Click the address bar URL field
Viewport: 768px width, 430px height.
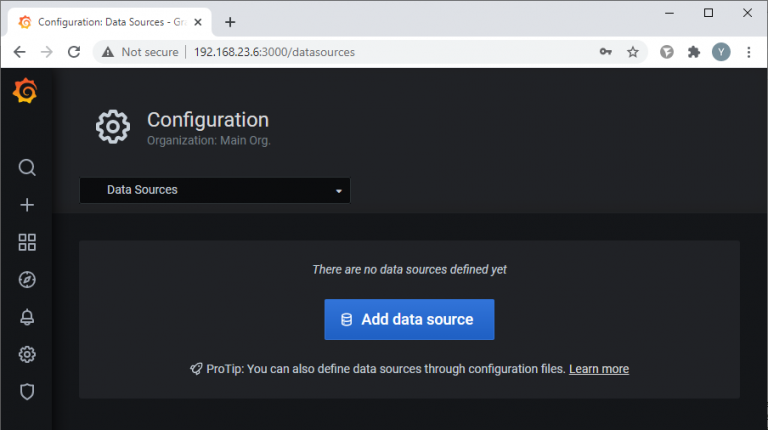(350, 52)
